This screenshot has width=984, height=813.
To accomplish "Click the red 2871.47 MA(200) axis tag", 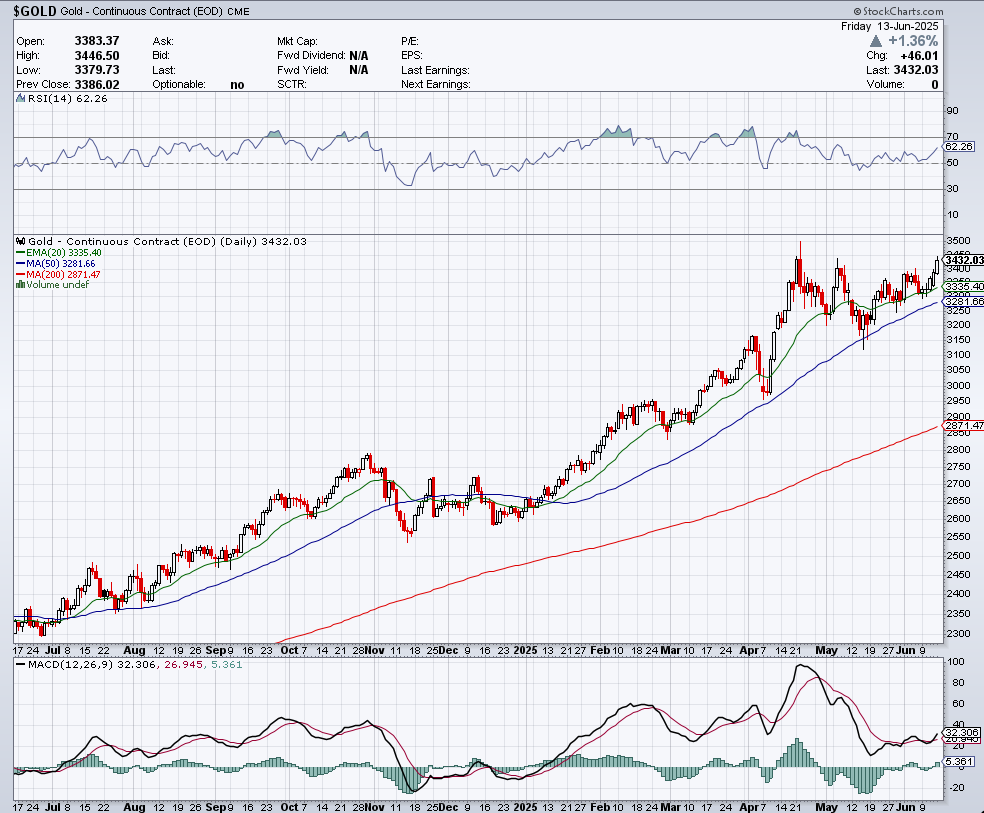I will [963, 426].
